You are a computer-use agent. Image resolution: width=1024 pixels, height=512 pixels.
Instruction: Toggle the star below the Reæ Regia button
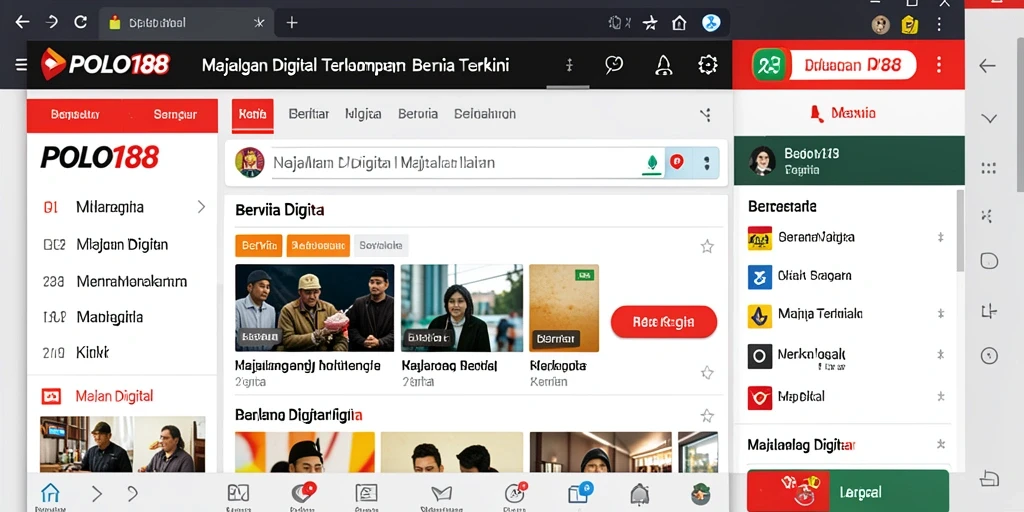coord(707,373)
